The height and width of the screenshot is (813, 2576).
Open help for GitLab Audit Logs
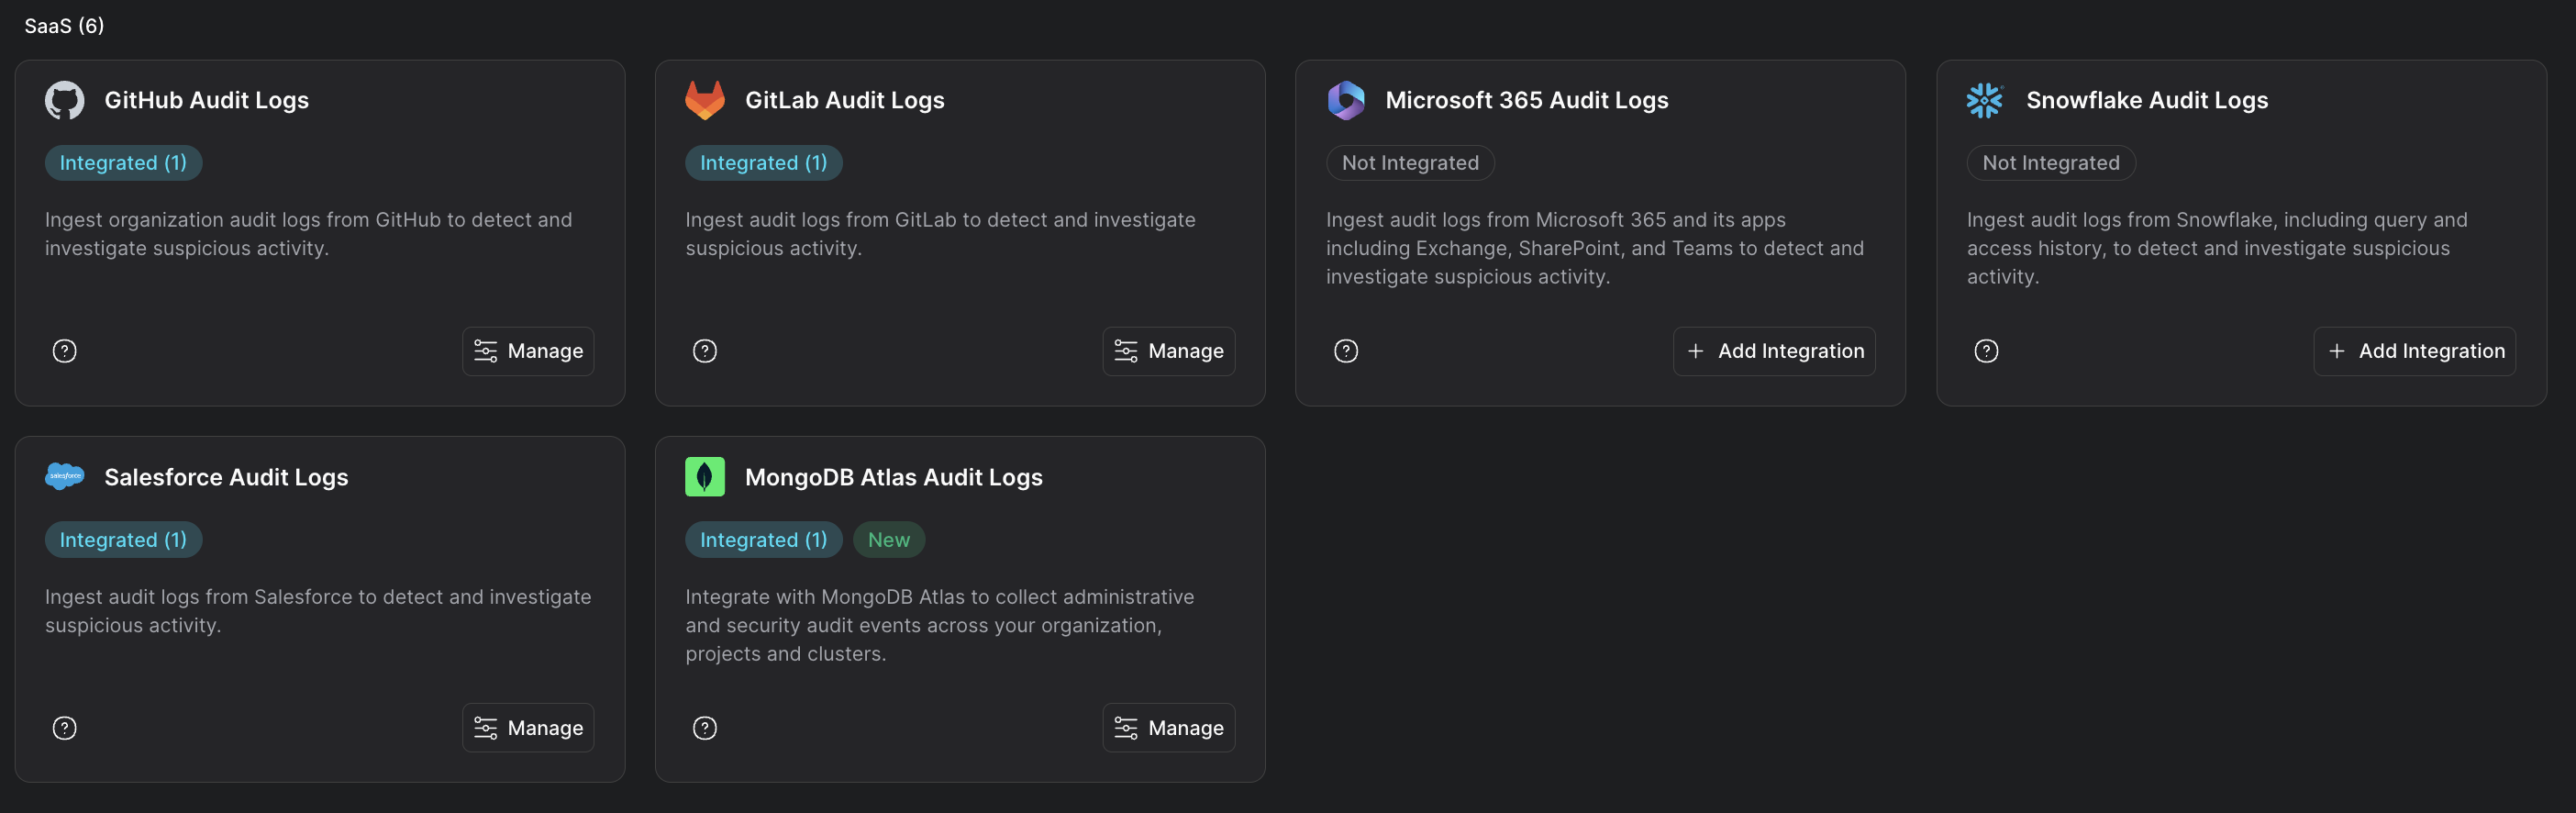705,351
